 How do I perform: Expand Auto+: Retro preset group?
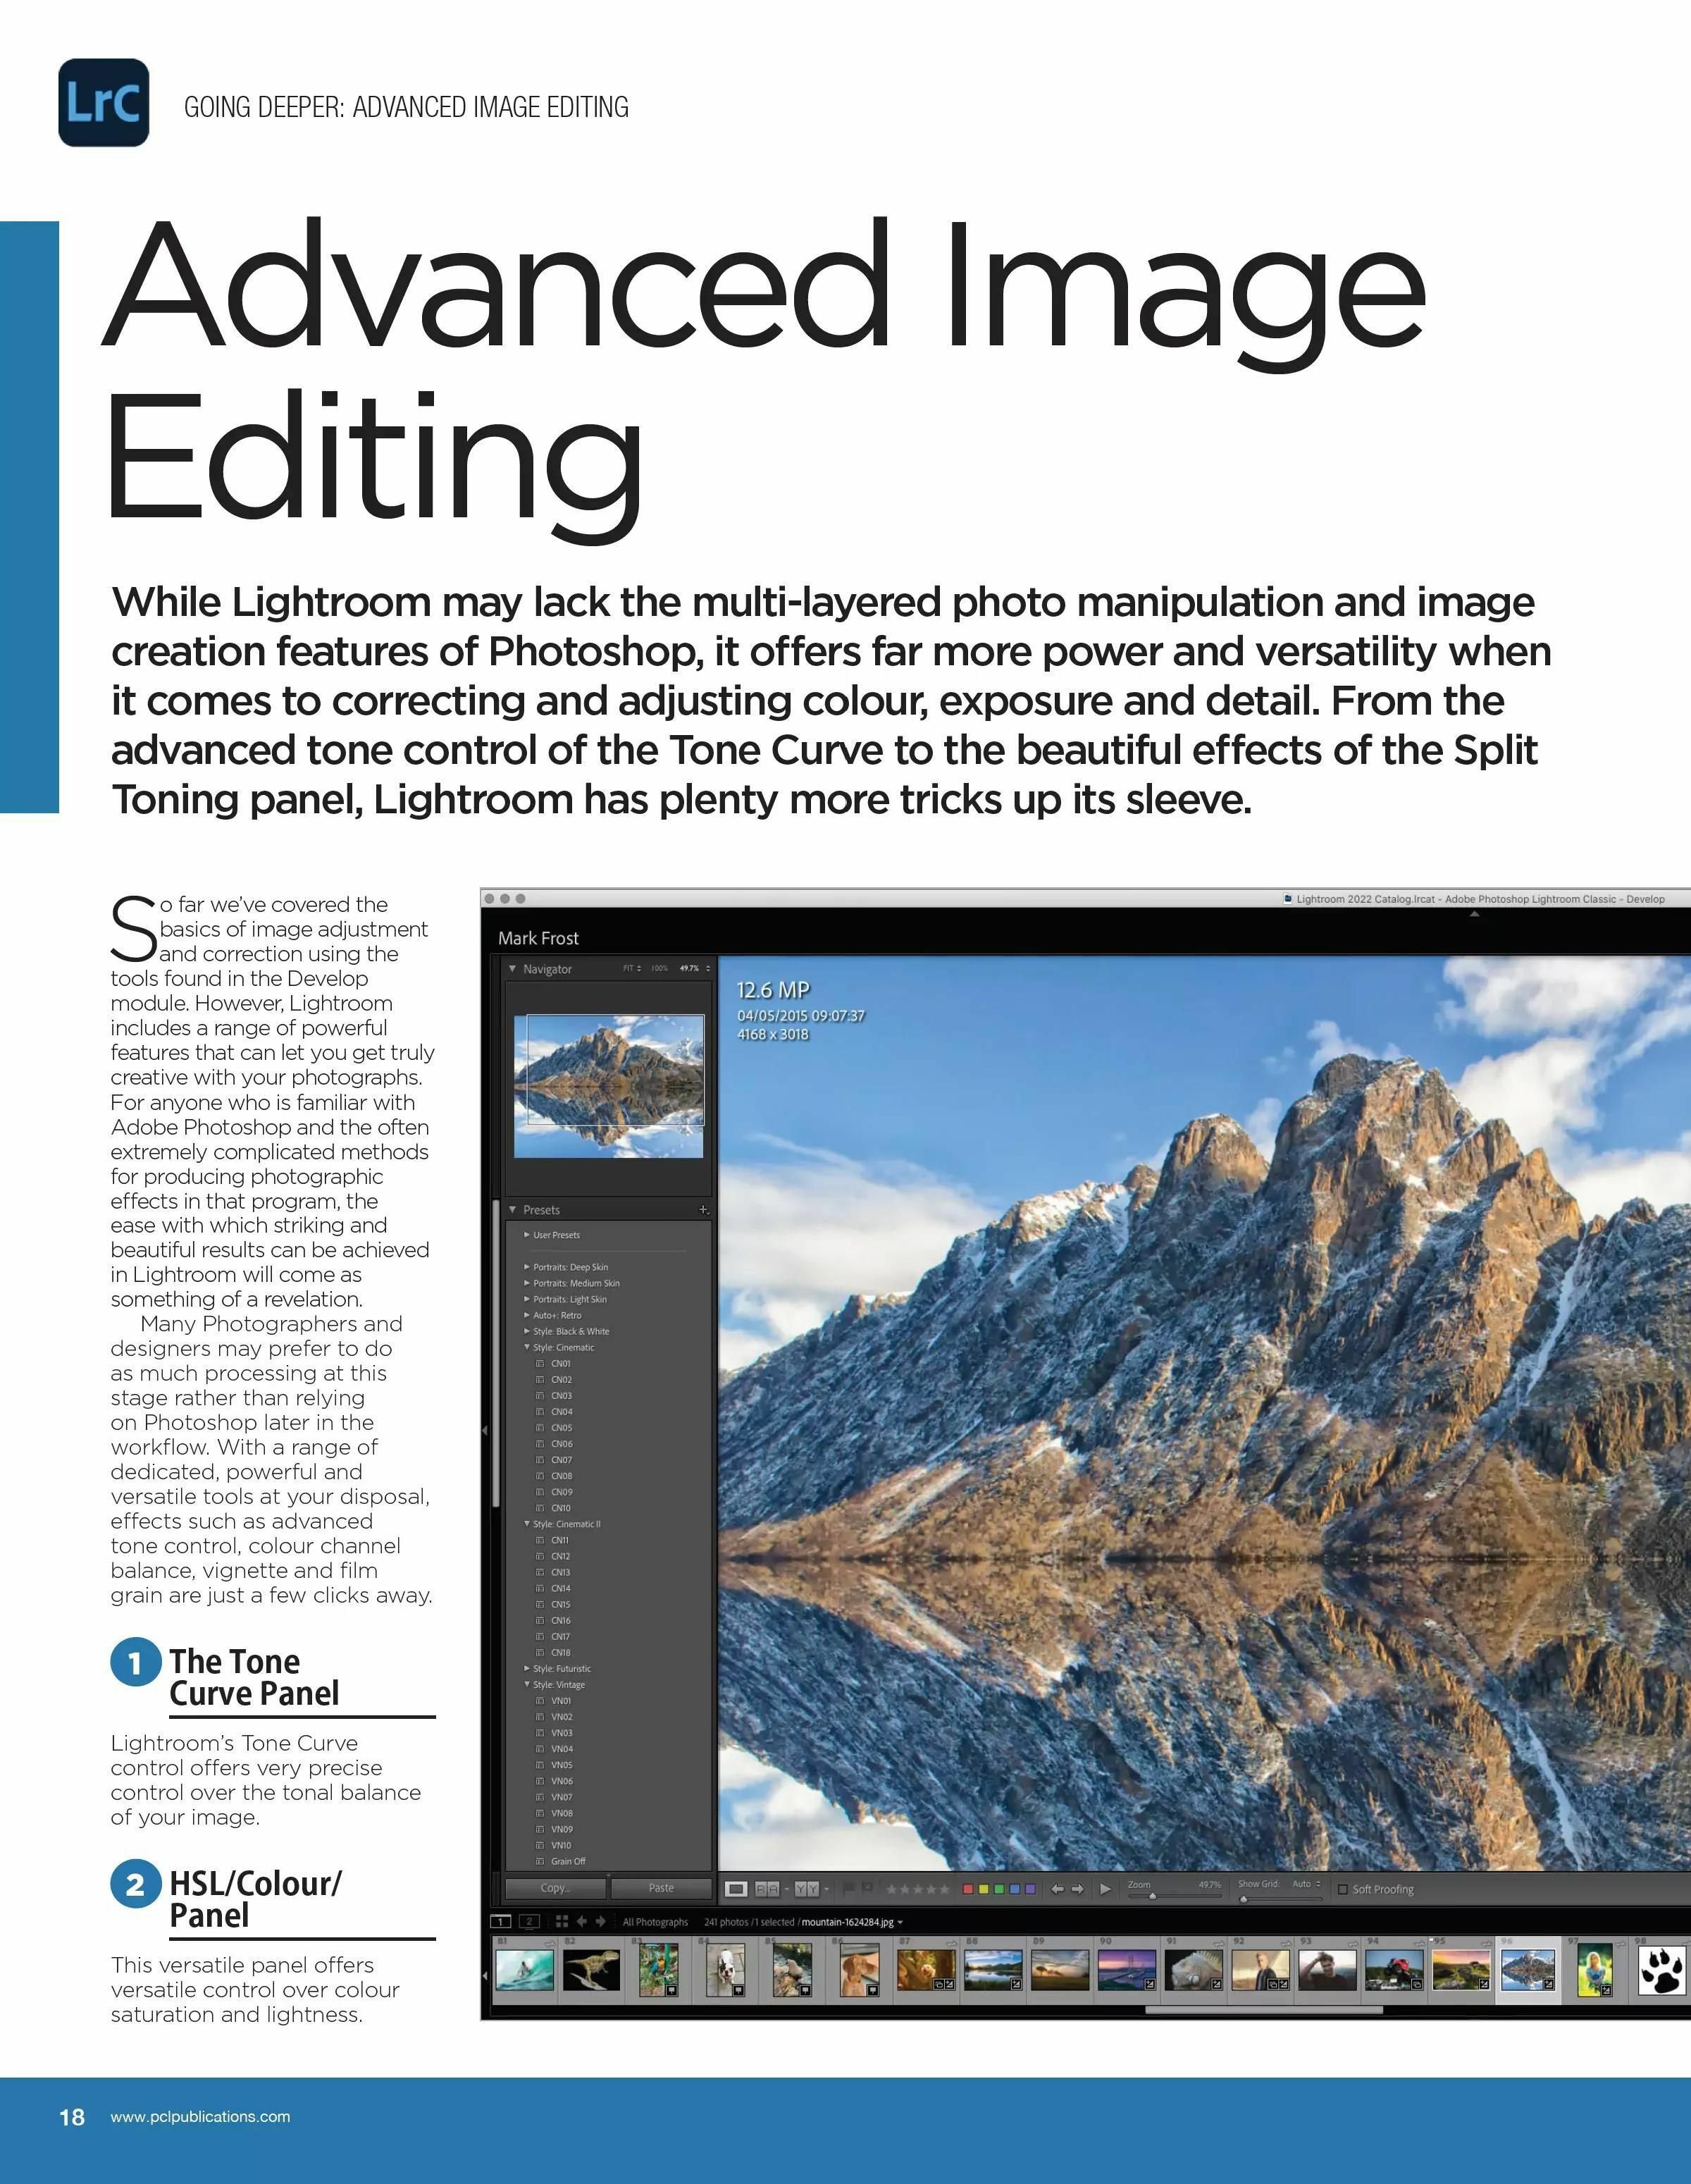coord(527,1315)
